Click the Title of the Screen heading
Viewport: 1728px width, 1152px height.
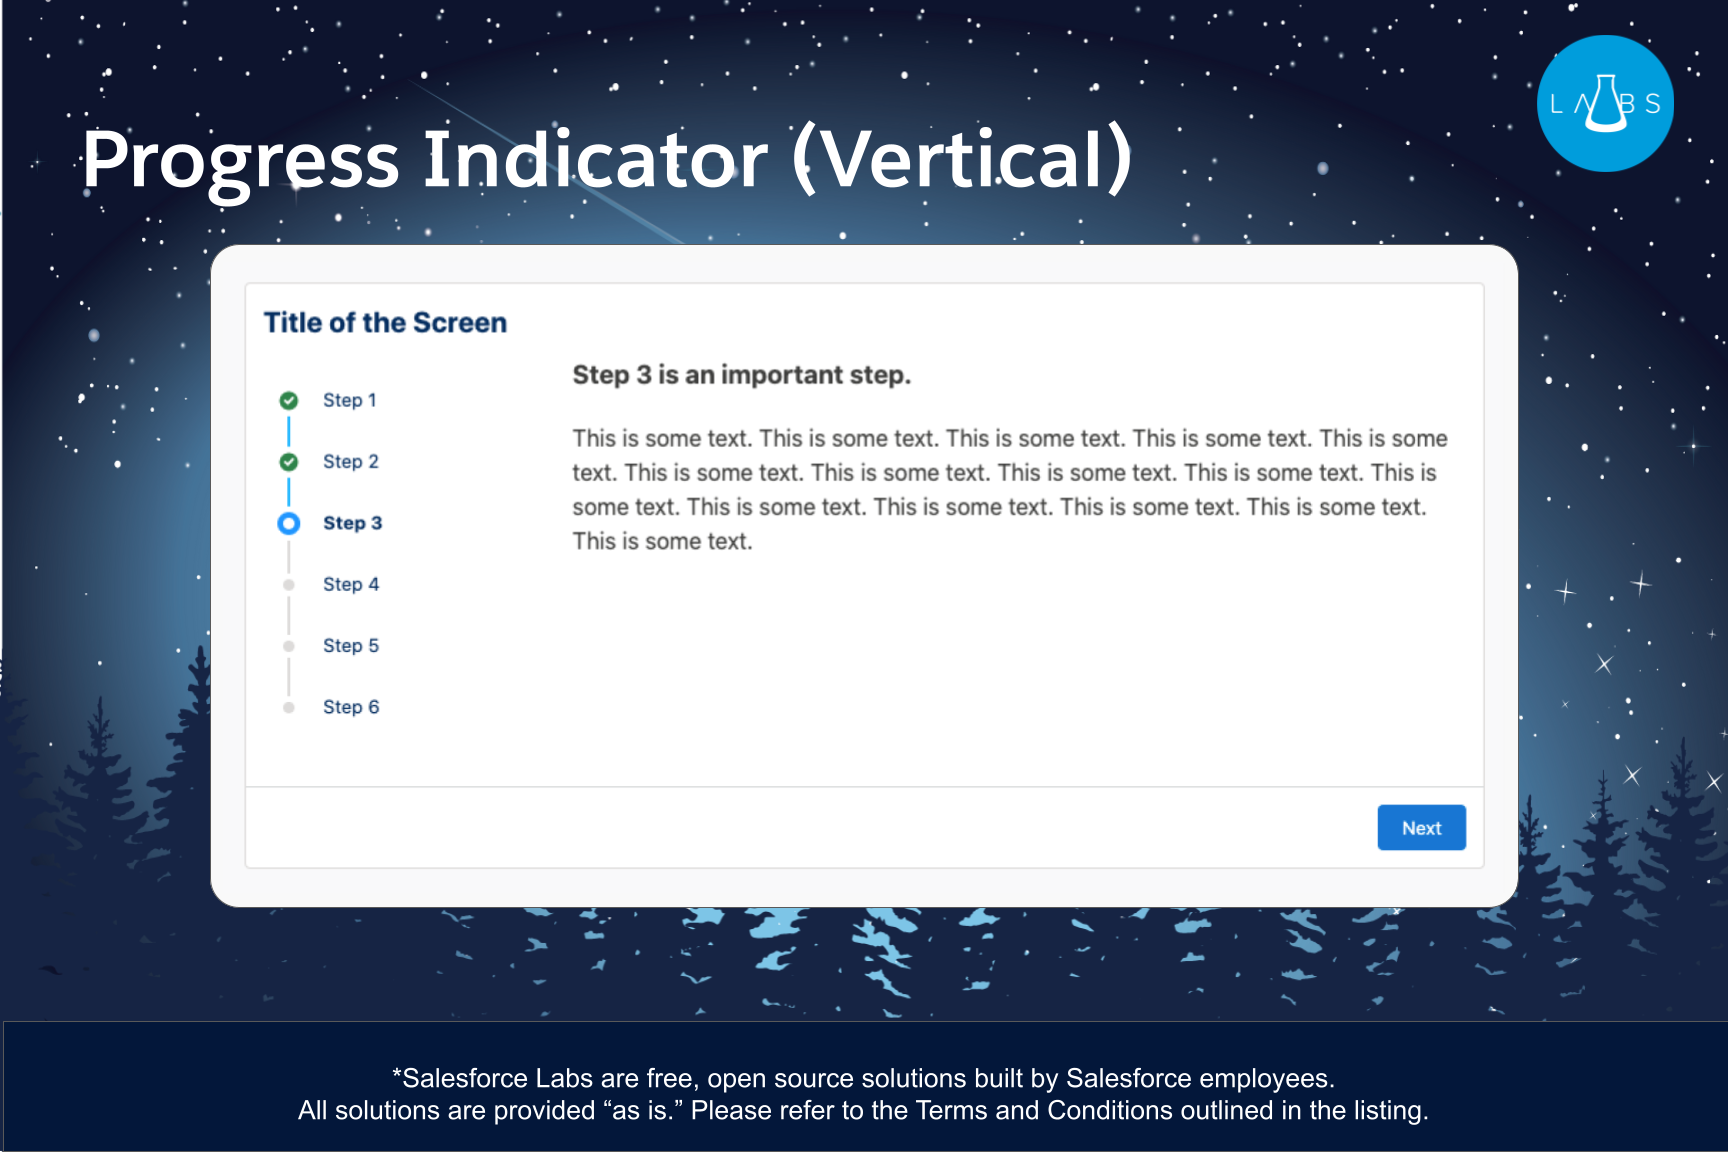(x=385, y=323)
